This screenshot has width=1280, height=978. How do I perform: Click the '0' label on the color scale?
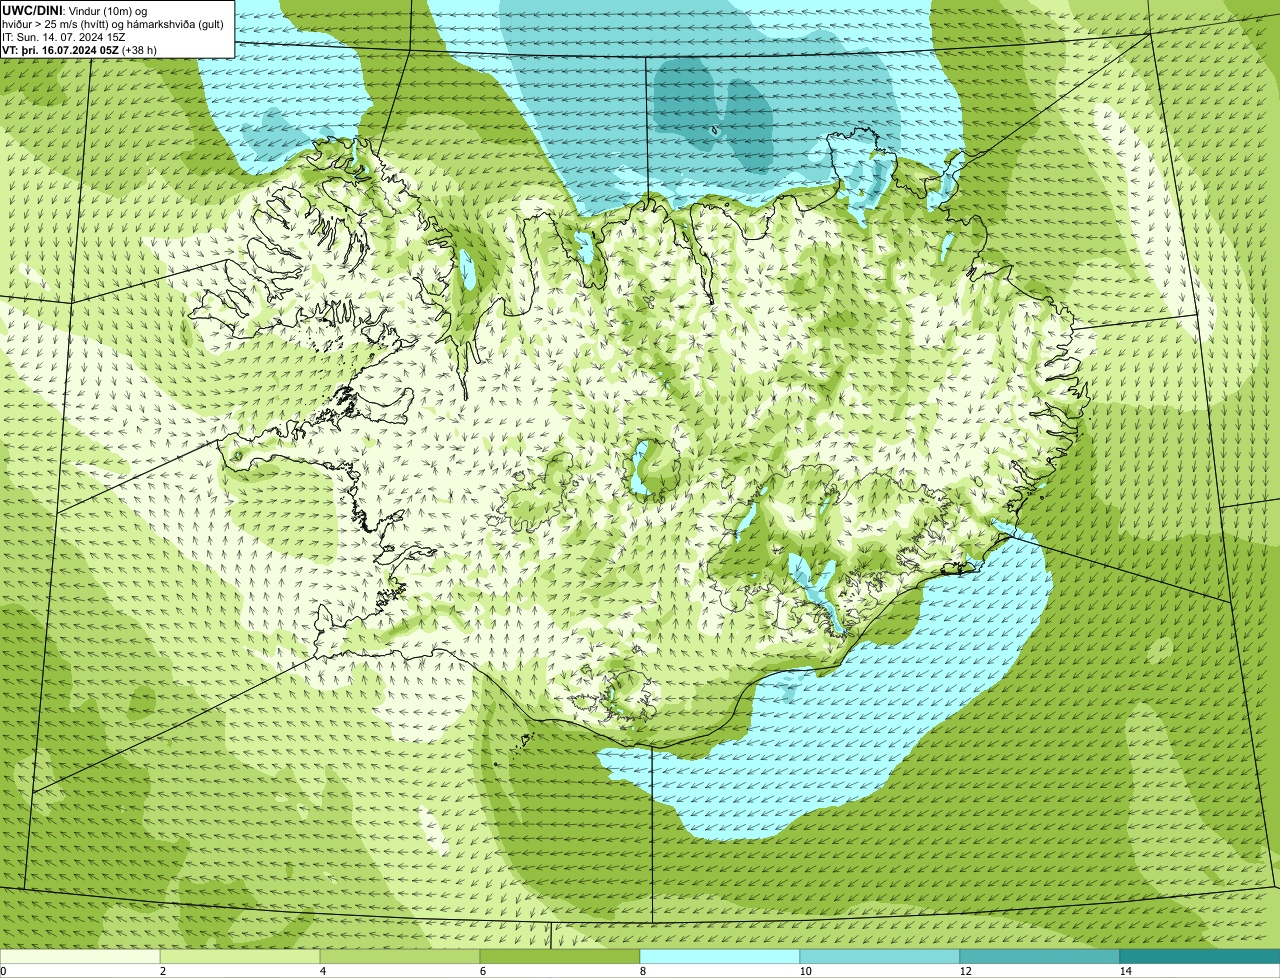(x=4, y=971)
